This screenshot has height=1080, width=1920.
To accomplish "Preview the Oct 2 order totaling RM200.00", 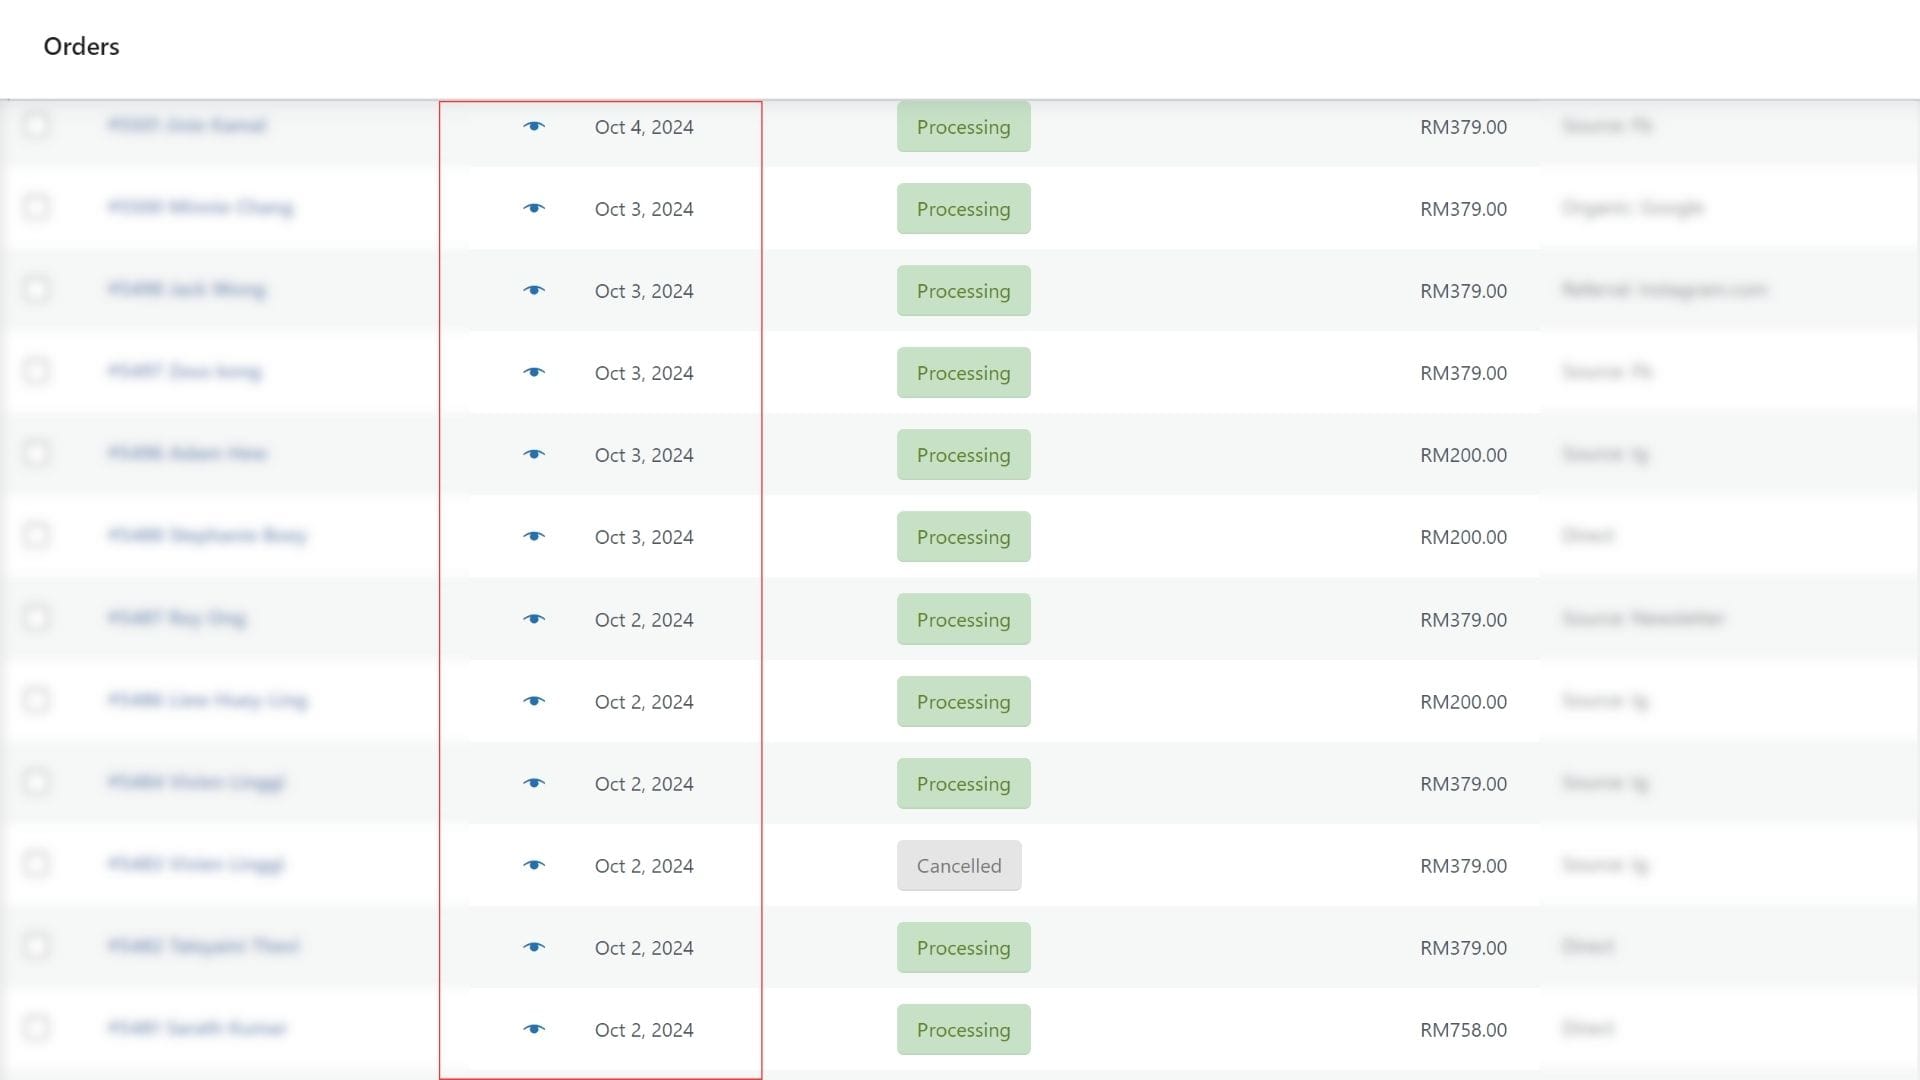I will [x=534, y=701].
